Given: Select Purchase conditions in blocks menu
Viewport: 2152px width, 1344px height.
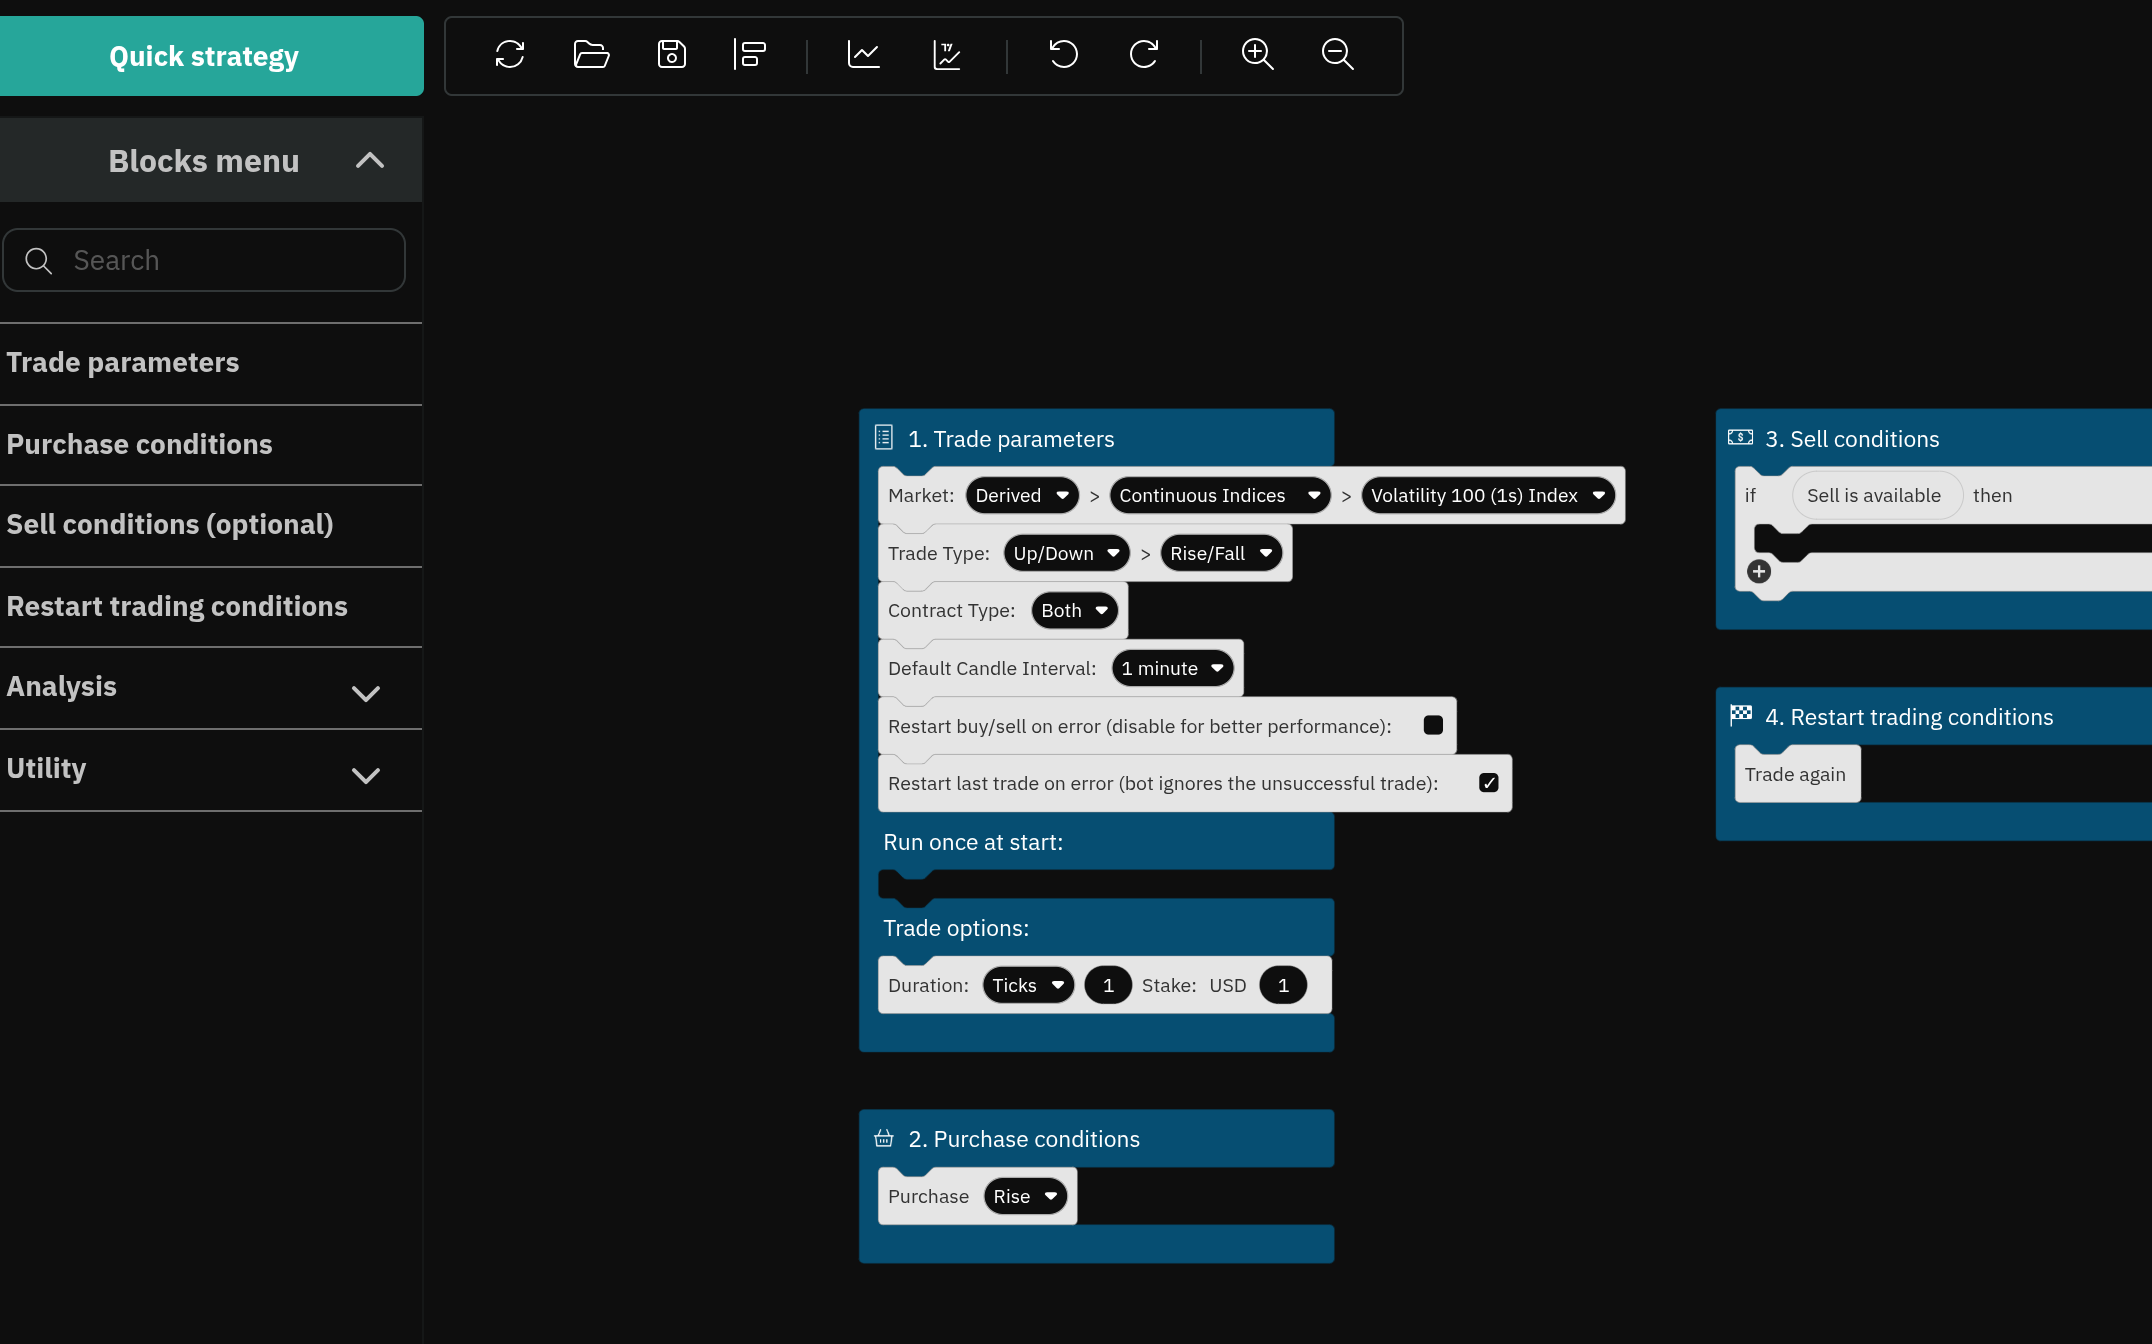Looking at the screenshot, I should click(x=211, y=445).
